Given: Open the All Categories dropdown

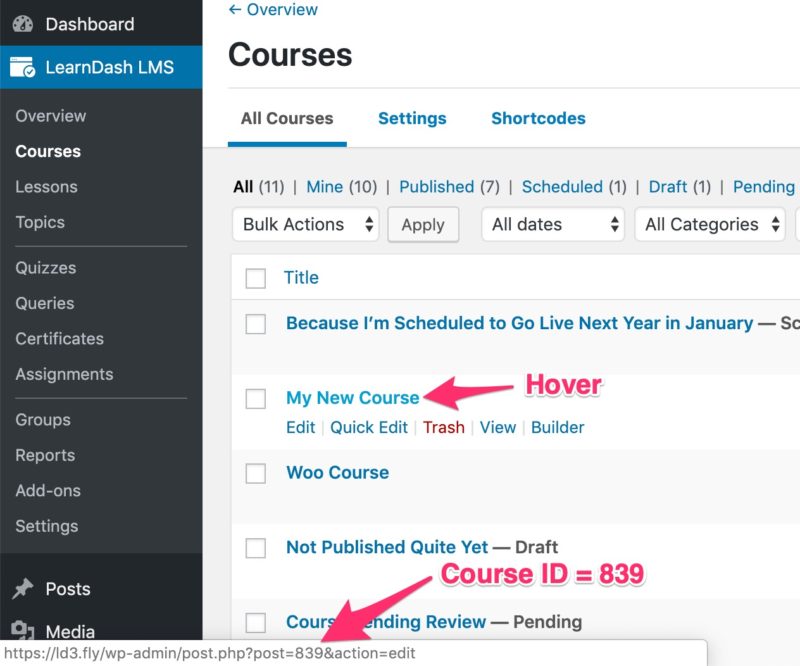Looking at the screenshot, I should [710, 224].
